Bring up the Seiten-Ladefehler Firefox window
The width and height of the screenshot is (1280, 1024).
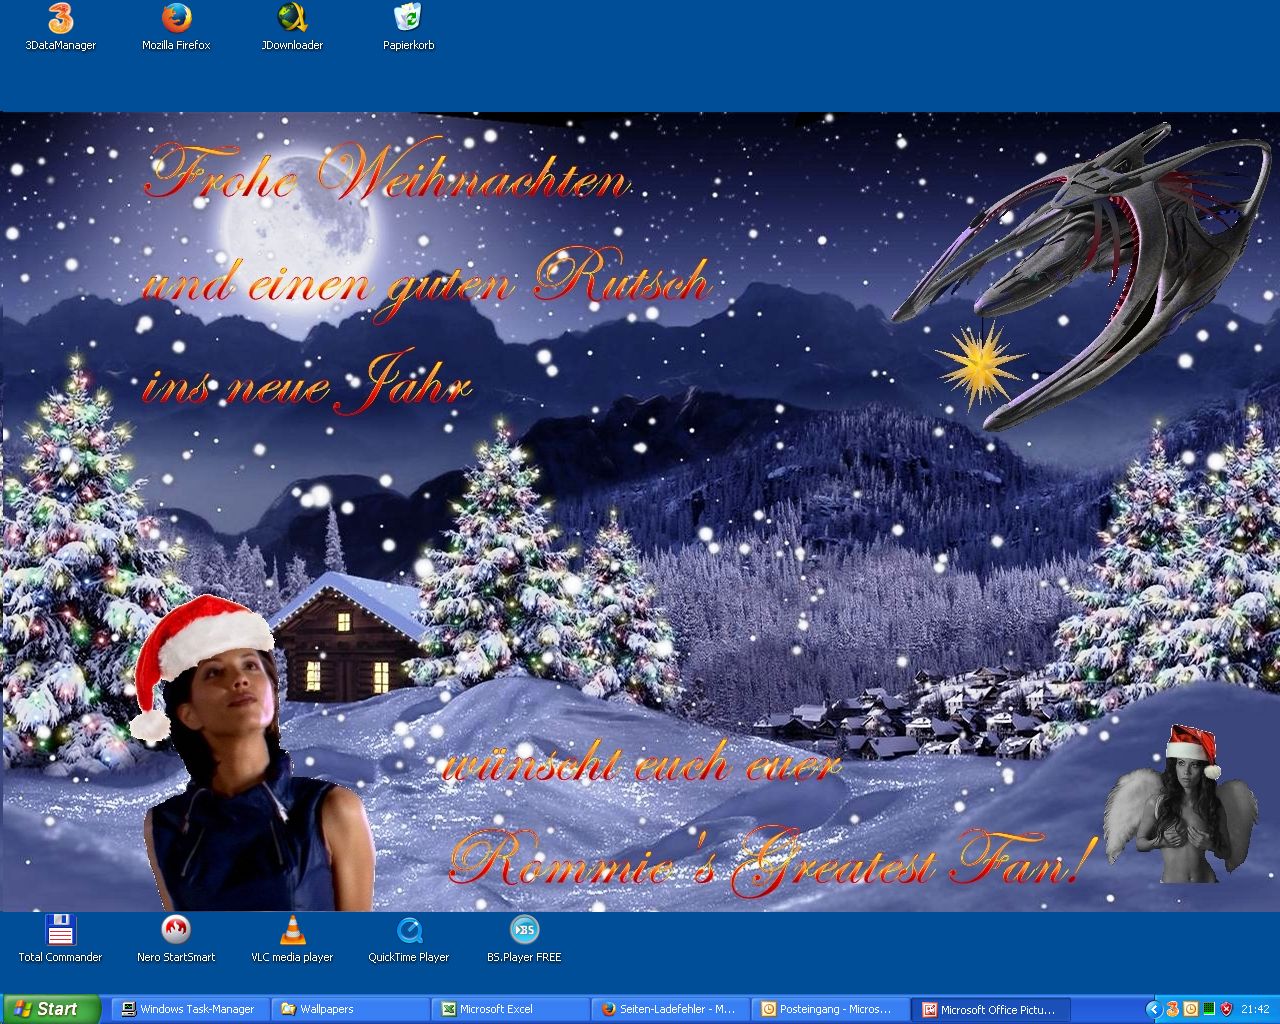668,1009
